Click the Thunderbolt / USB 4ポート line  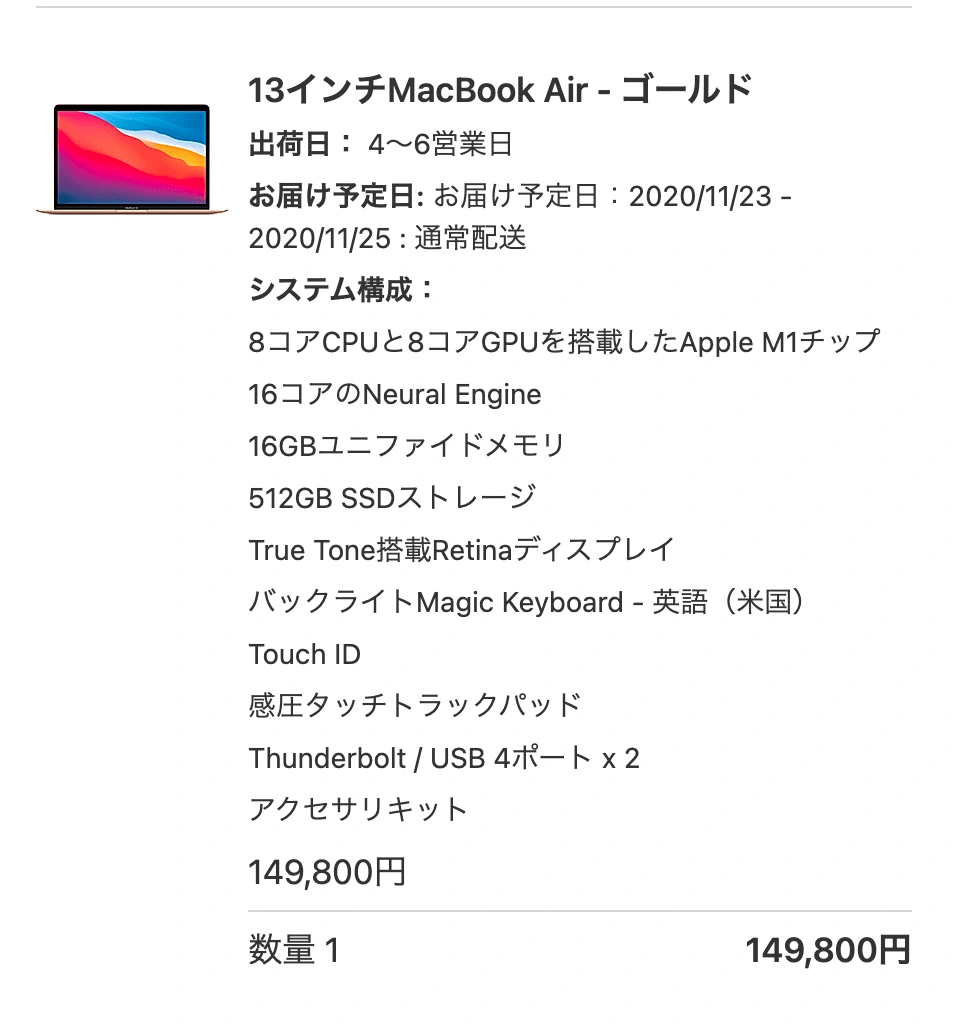coord(444,758)
